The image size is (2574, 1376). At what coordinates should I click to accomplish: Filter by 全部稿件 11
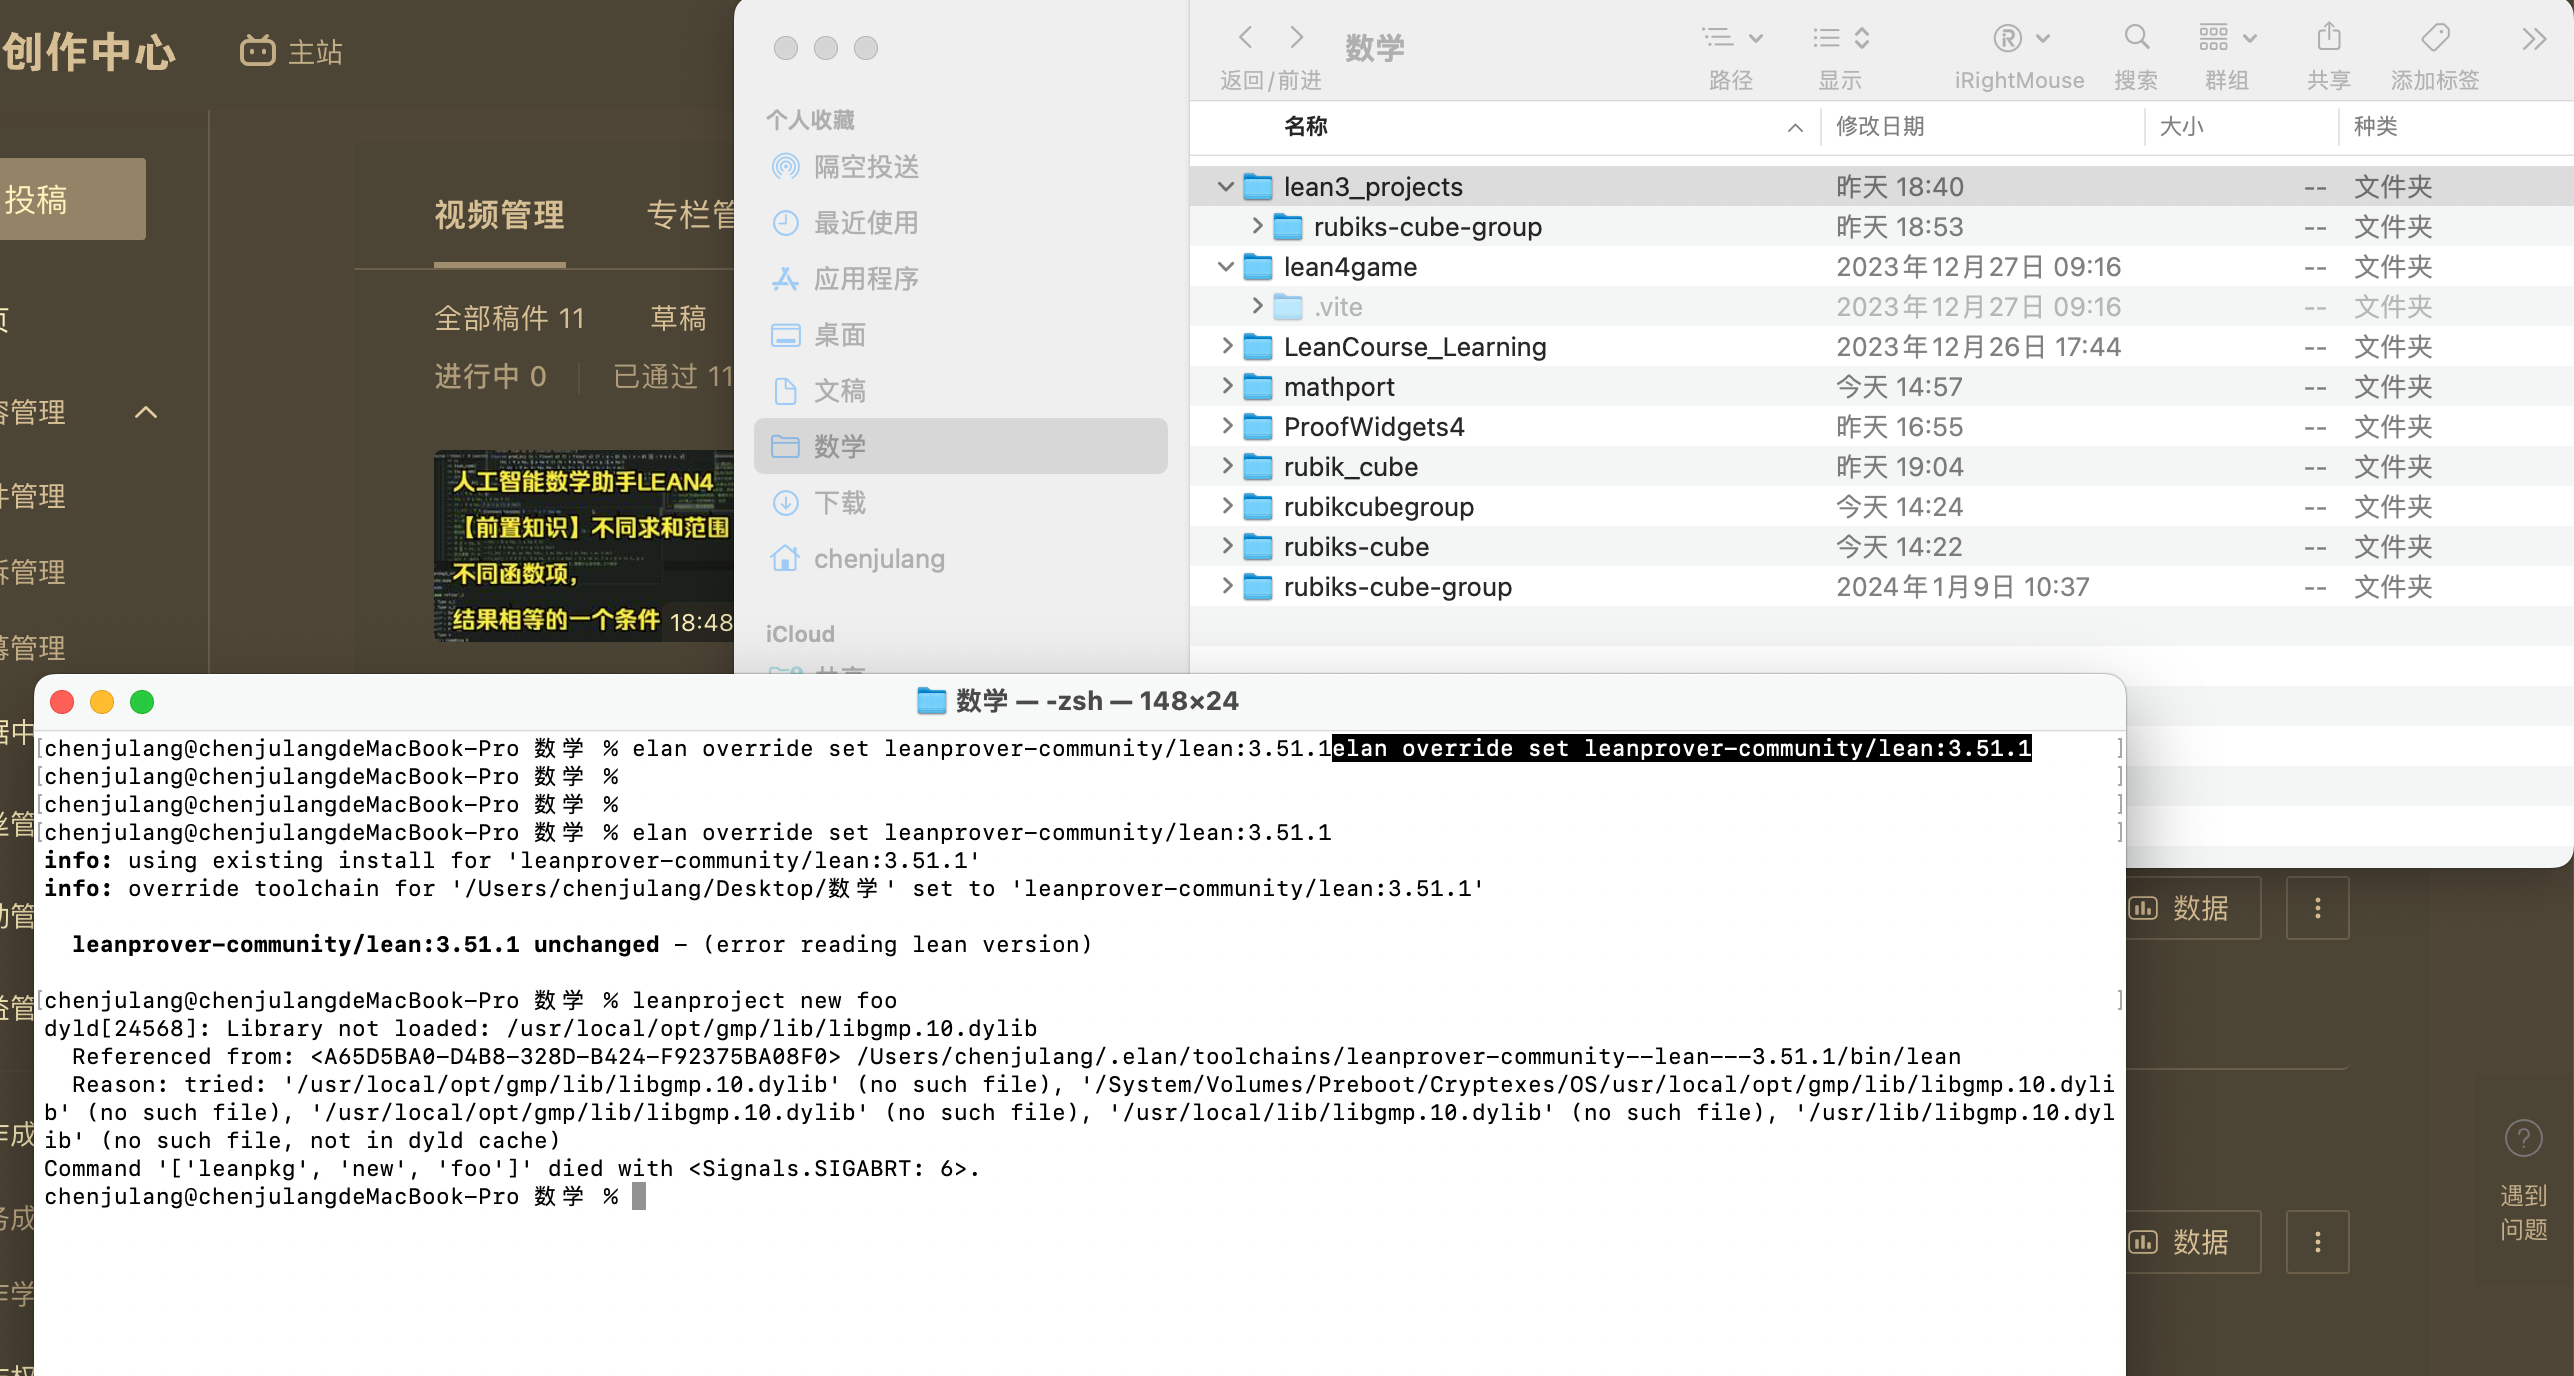pyautogui.click(x=509, y=318)
